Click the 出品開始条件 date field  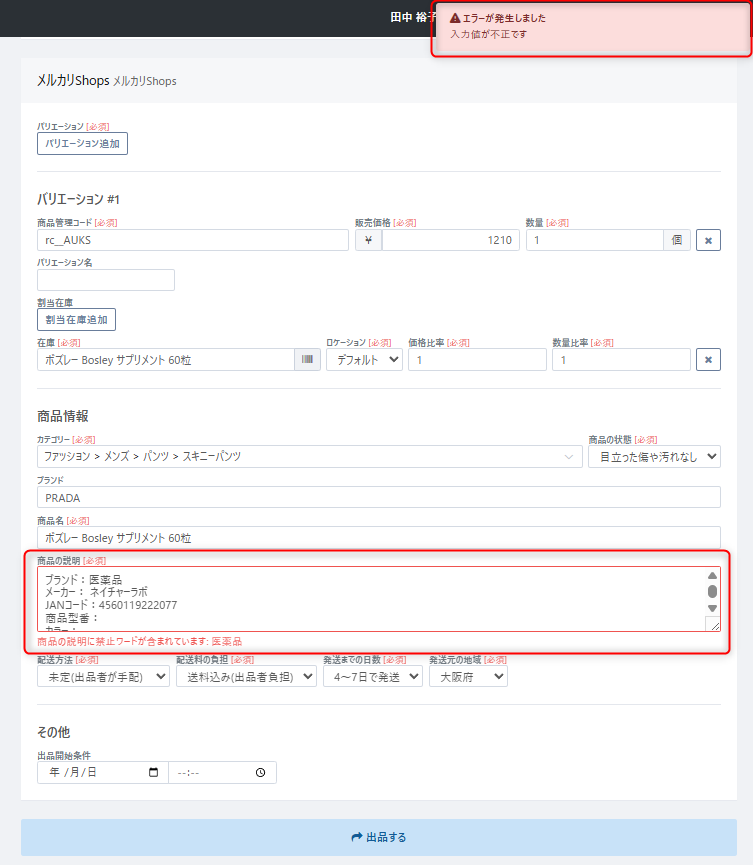103,772
